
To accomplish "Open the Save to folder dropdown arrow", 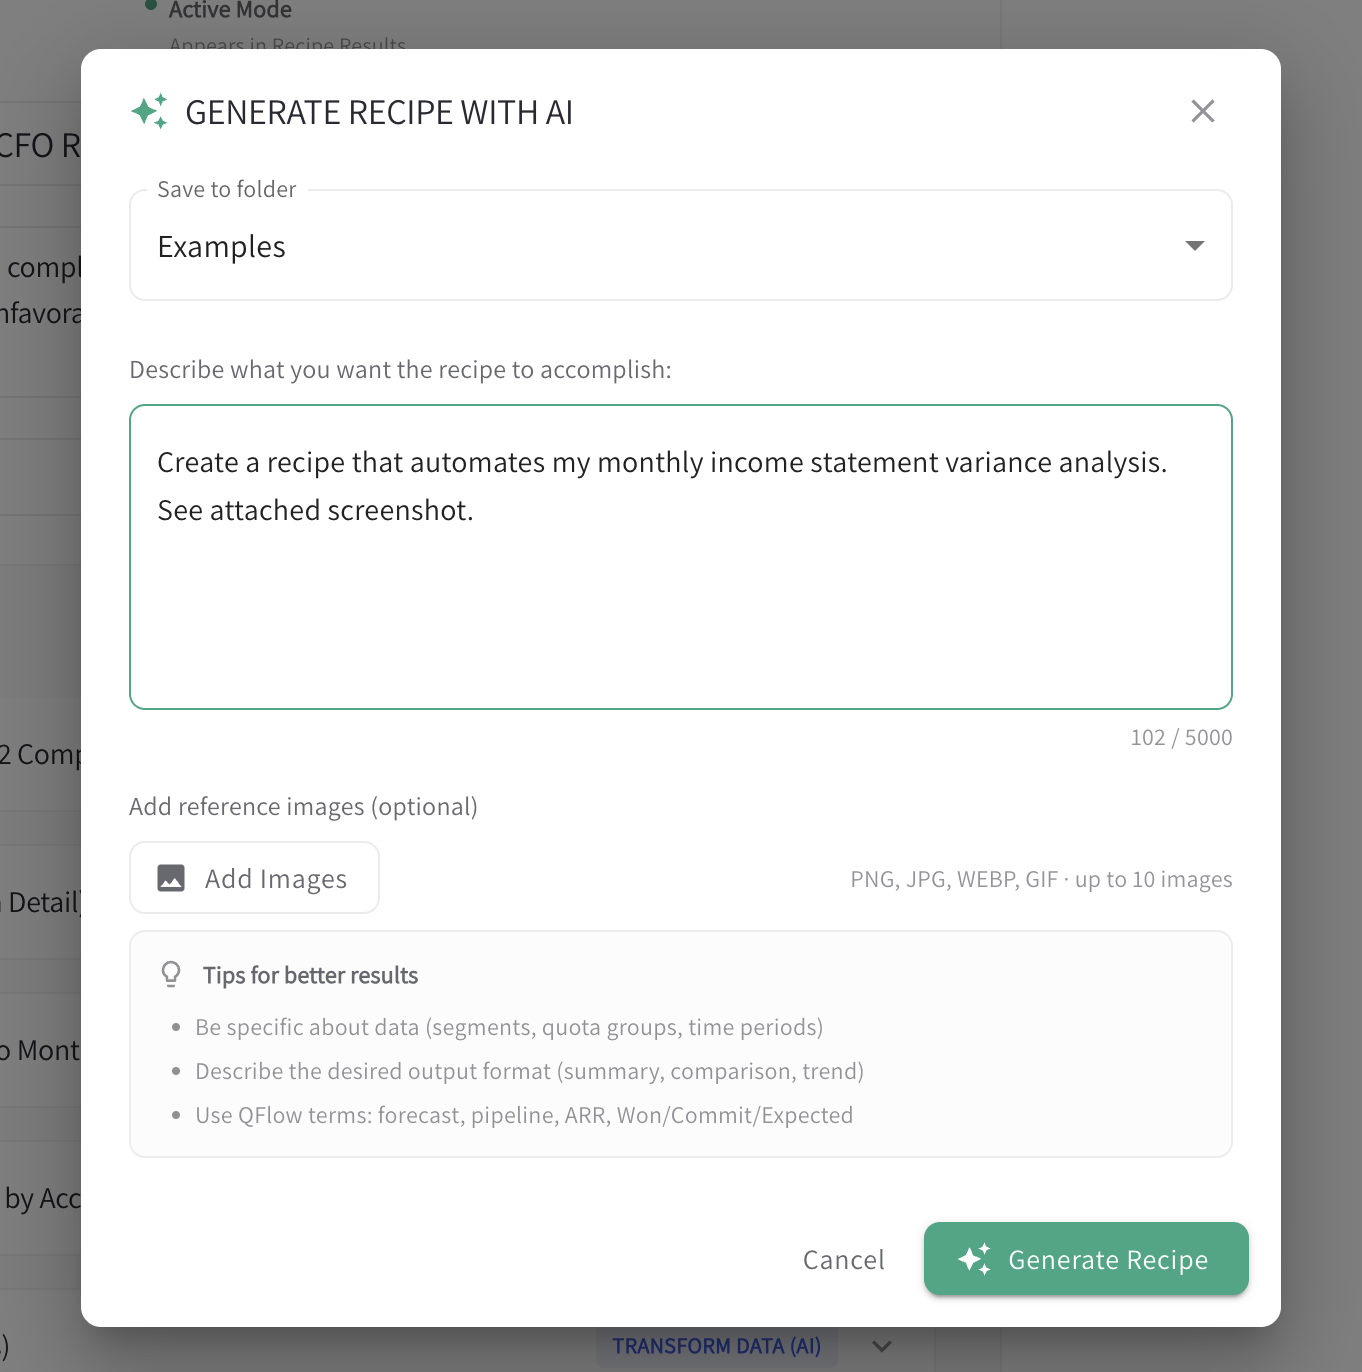I will pos(1194,245).
